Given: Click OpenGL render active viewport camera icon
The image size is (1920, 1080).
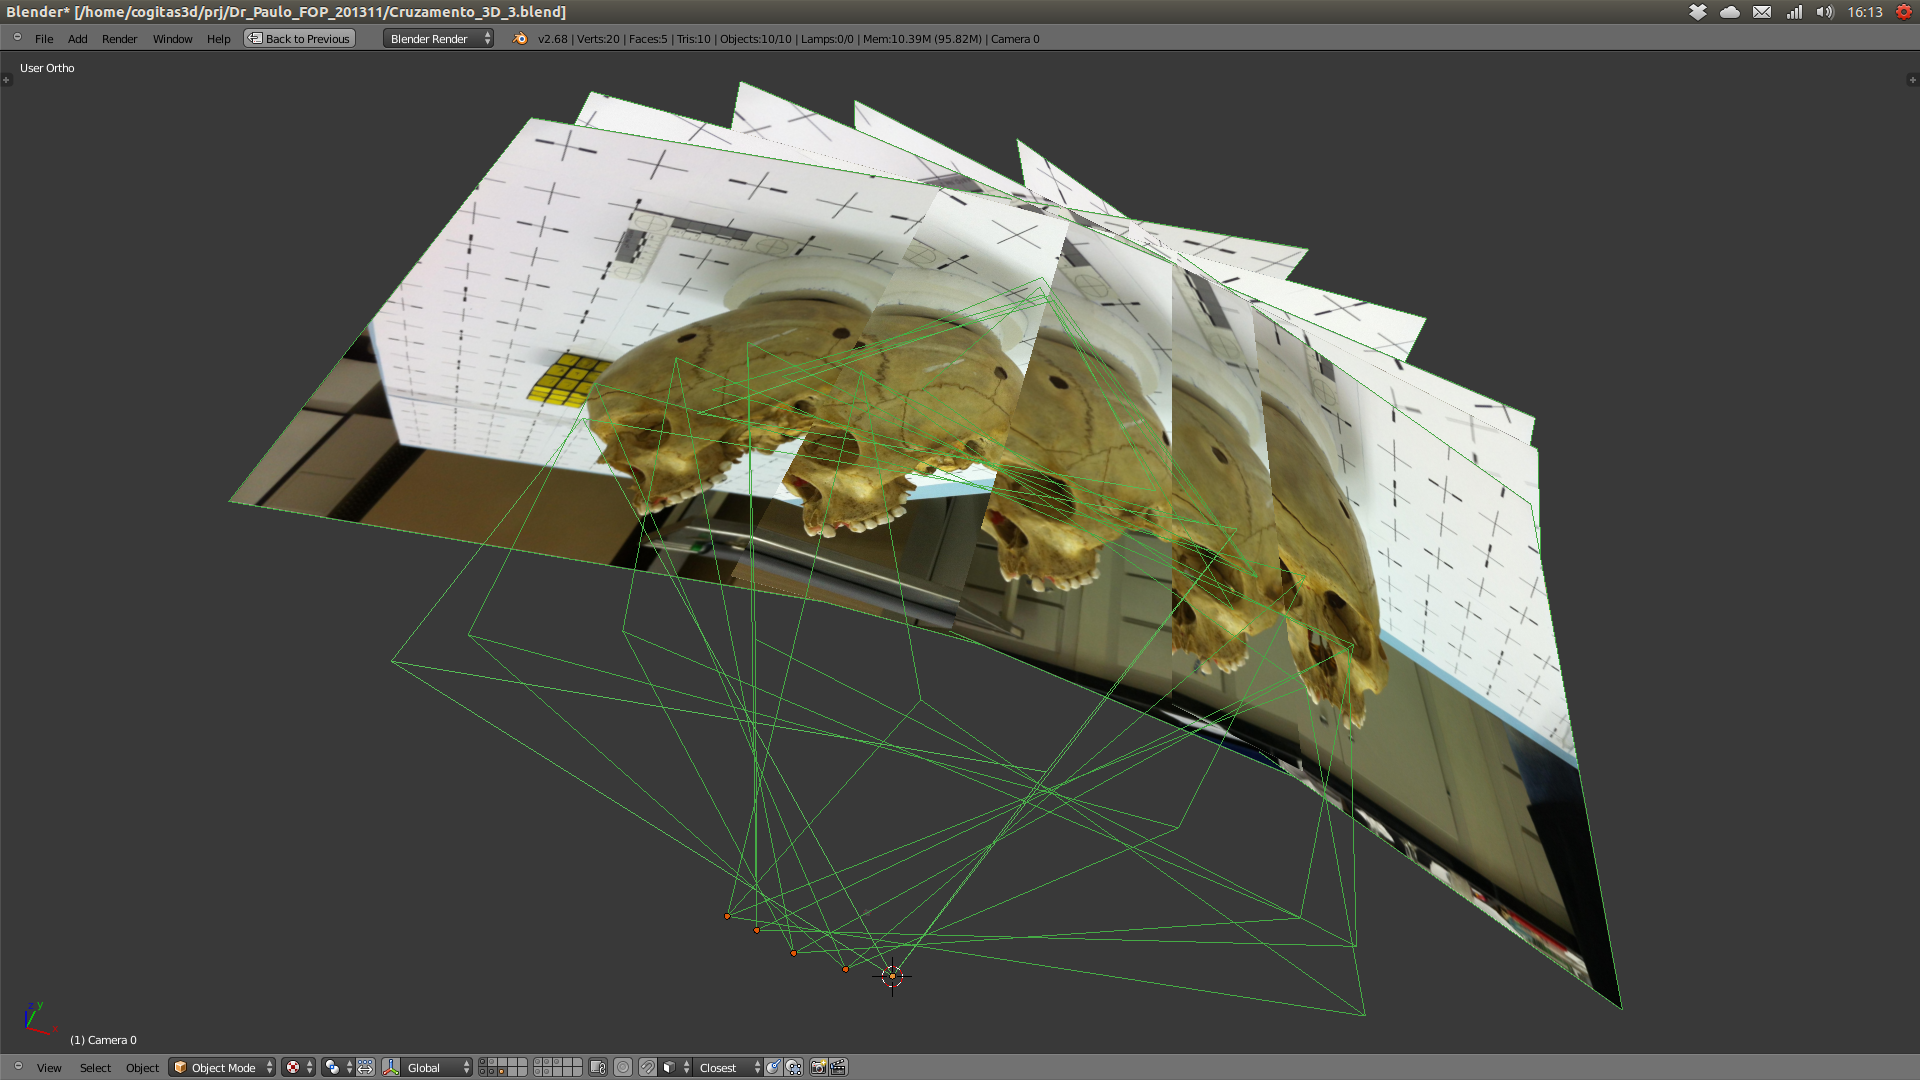Looking at the screenshot, I should (x=818, y=1067).
